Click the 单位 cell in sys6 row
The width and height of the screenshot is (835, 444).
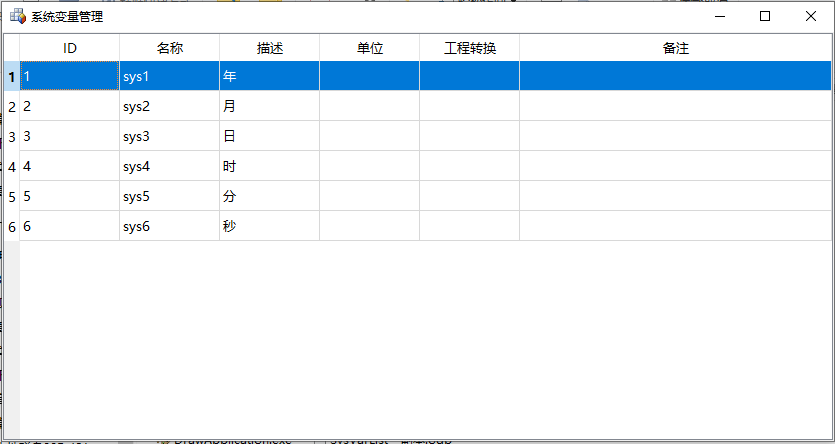click(x=370, y=226)
